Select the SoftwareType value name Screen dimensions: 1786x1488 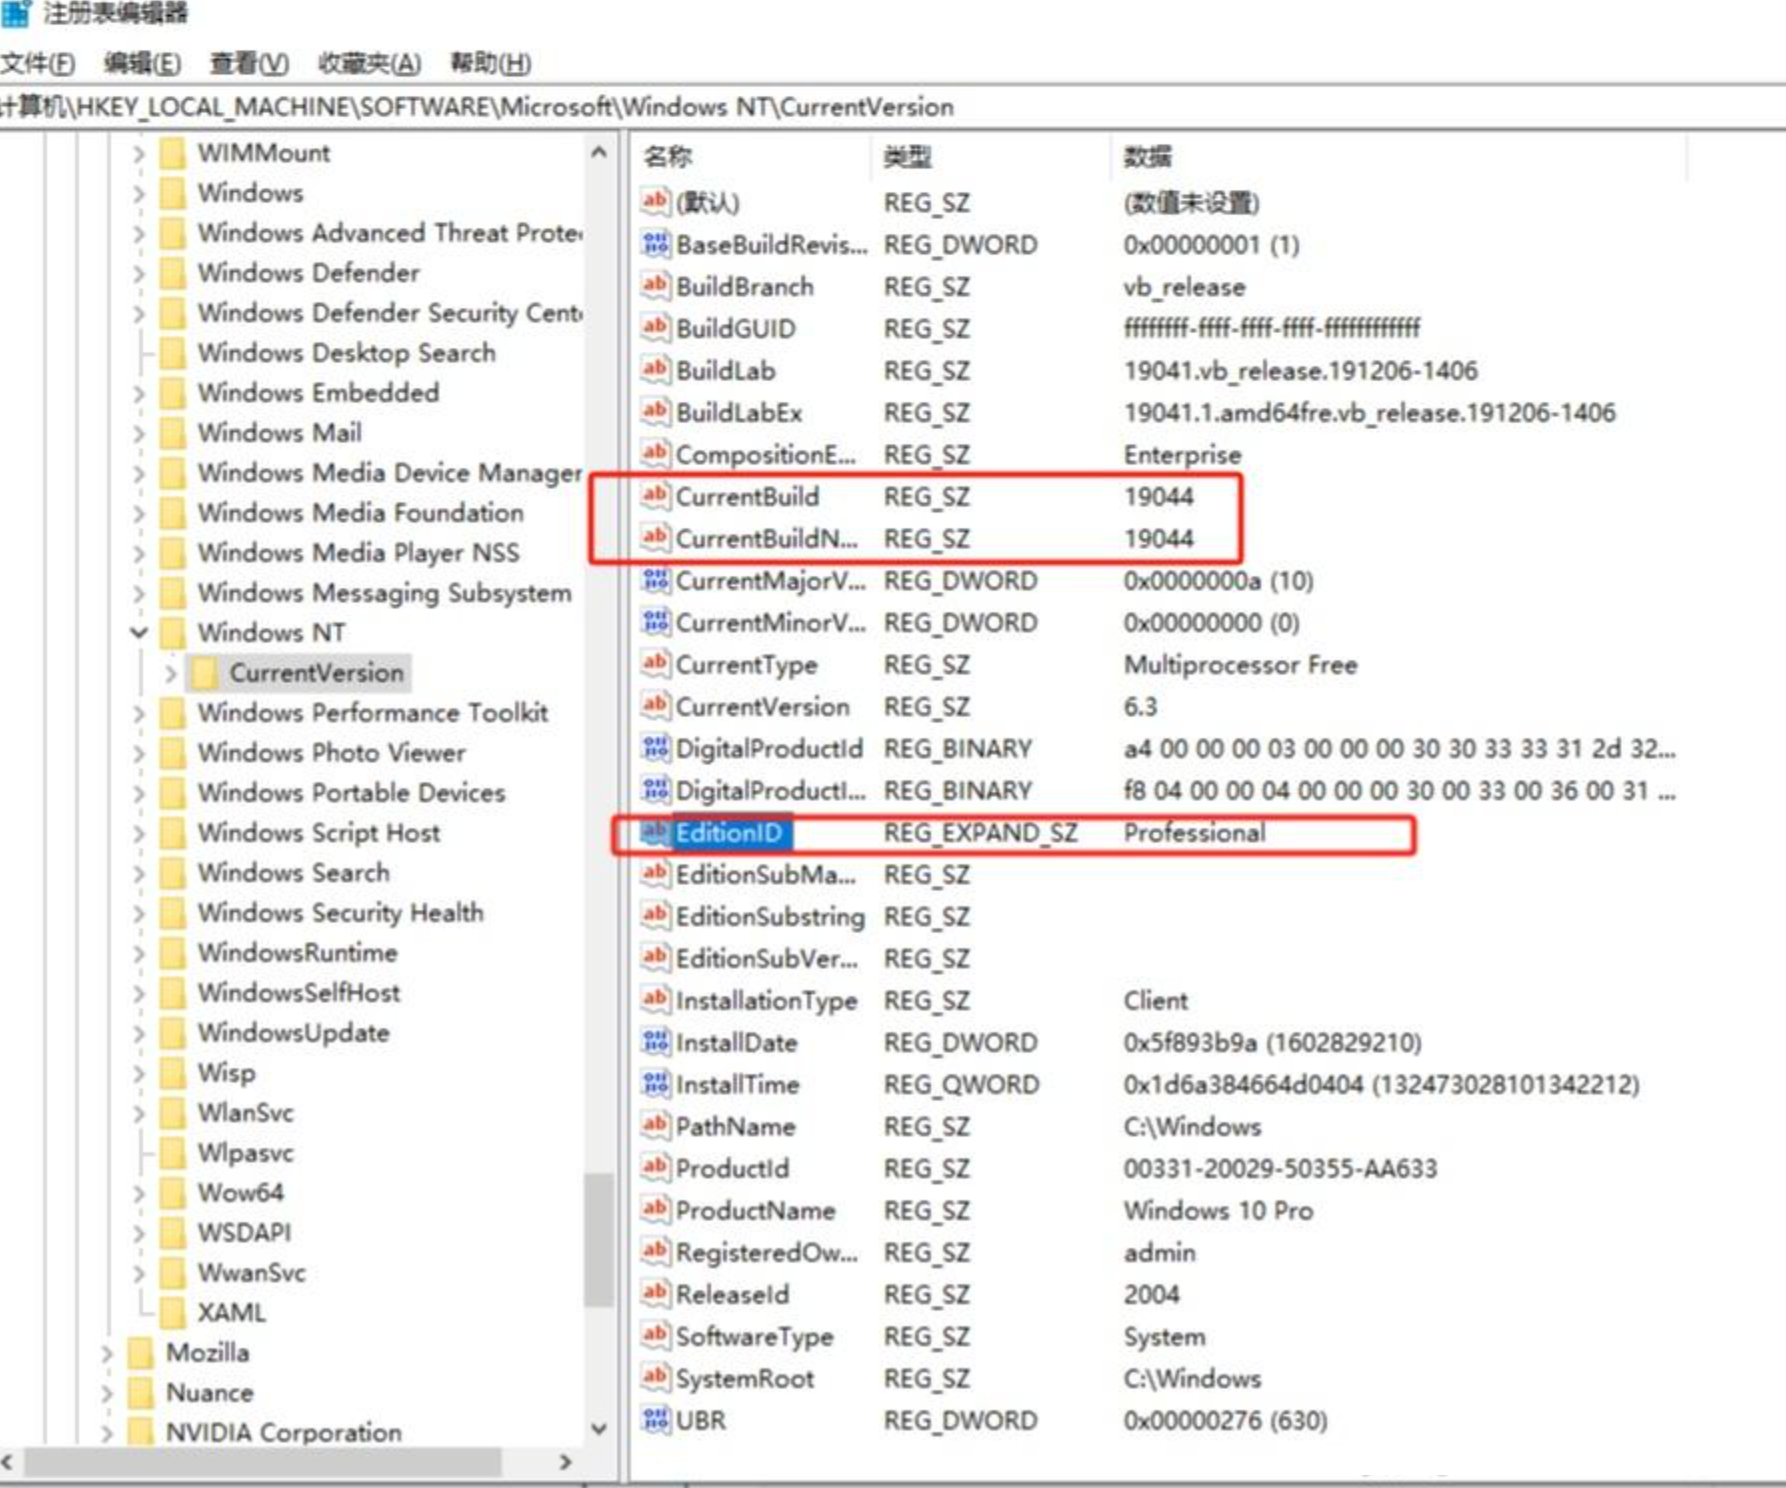coord(754,1336)
